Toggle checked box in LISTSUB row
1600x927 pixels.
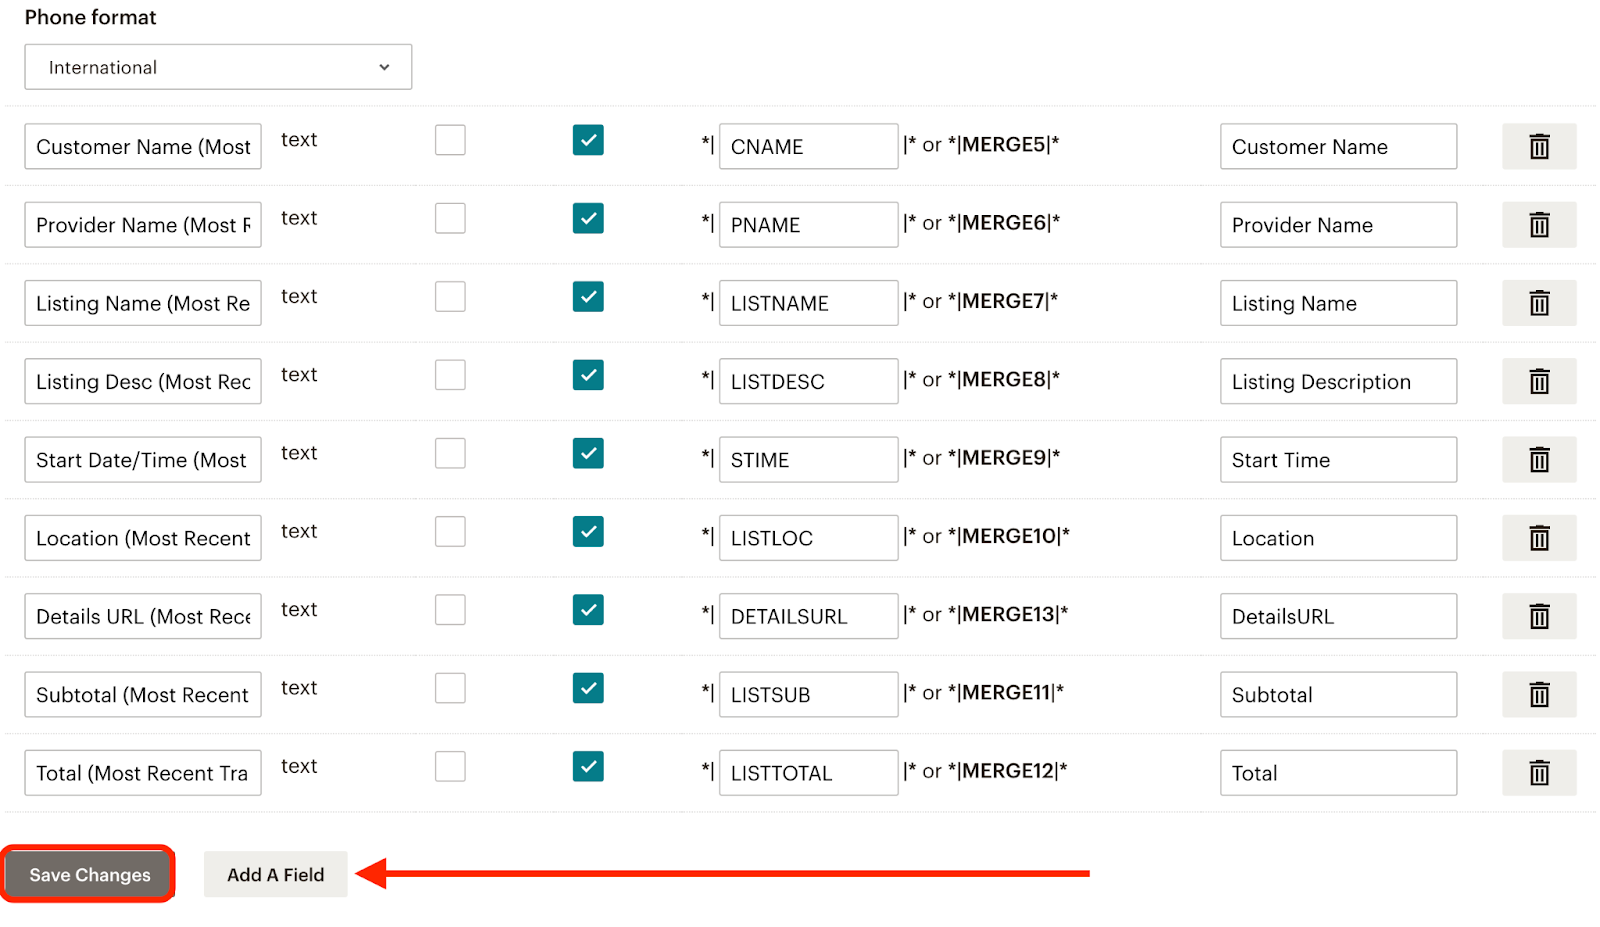click(x=588, y=688)
